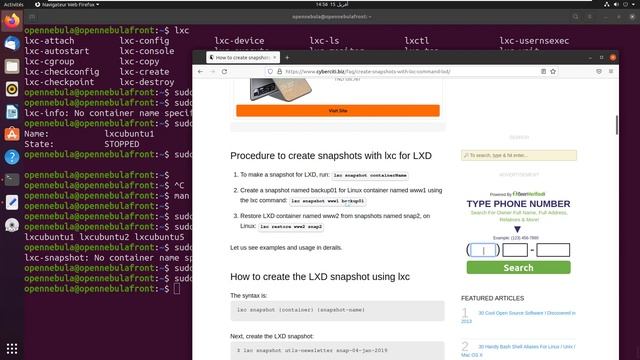640x360 pixels.
Task: Open network status tray icon
Action: point(607,4)
